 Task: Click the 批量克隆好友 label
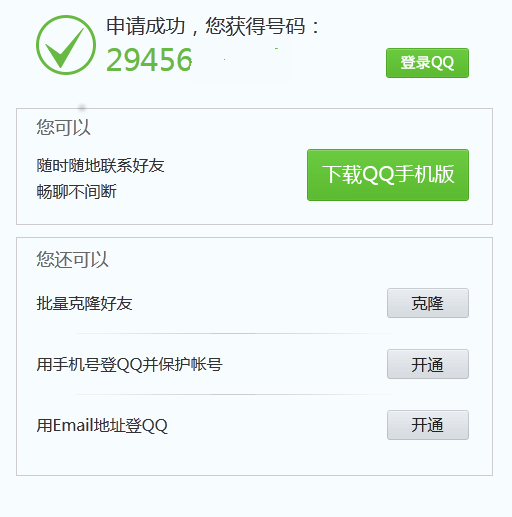pos(84,303)
